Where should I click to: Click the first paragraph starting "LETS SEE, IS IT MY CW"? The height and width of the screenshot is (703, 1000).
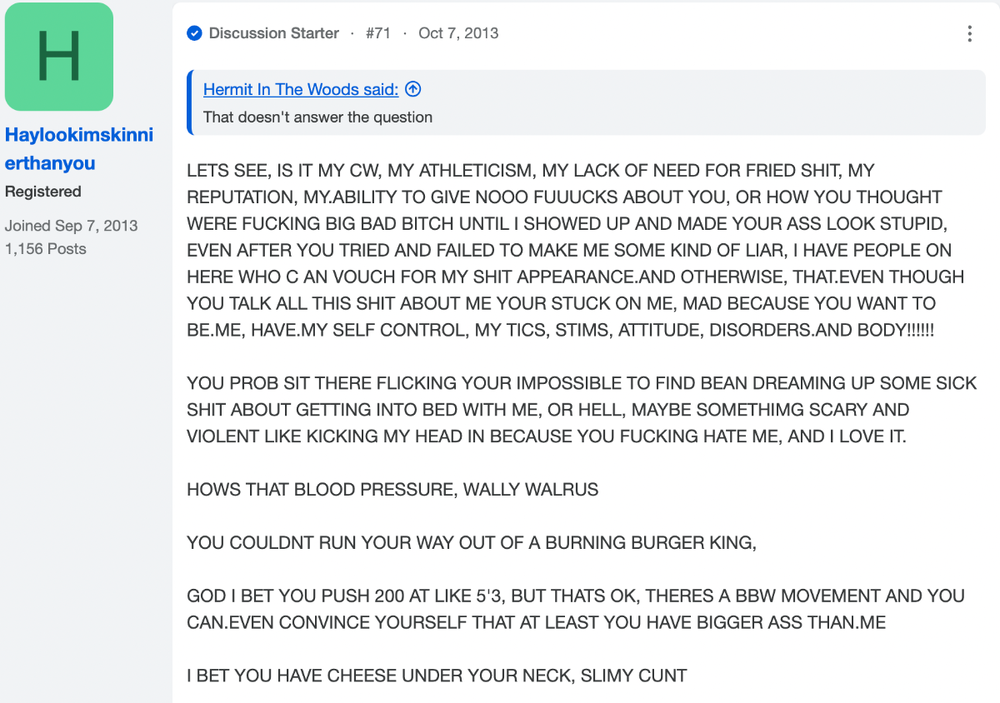[x=575, y=250]
